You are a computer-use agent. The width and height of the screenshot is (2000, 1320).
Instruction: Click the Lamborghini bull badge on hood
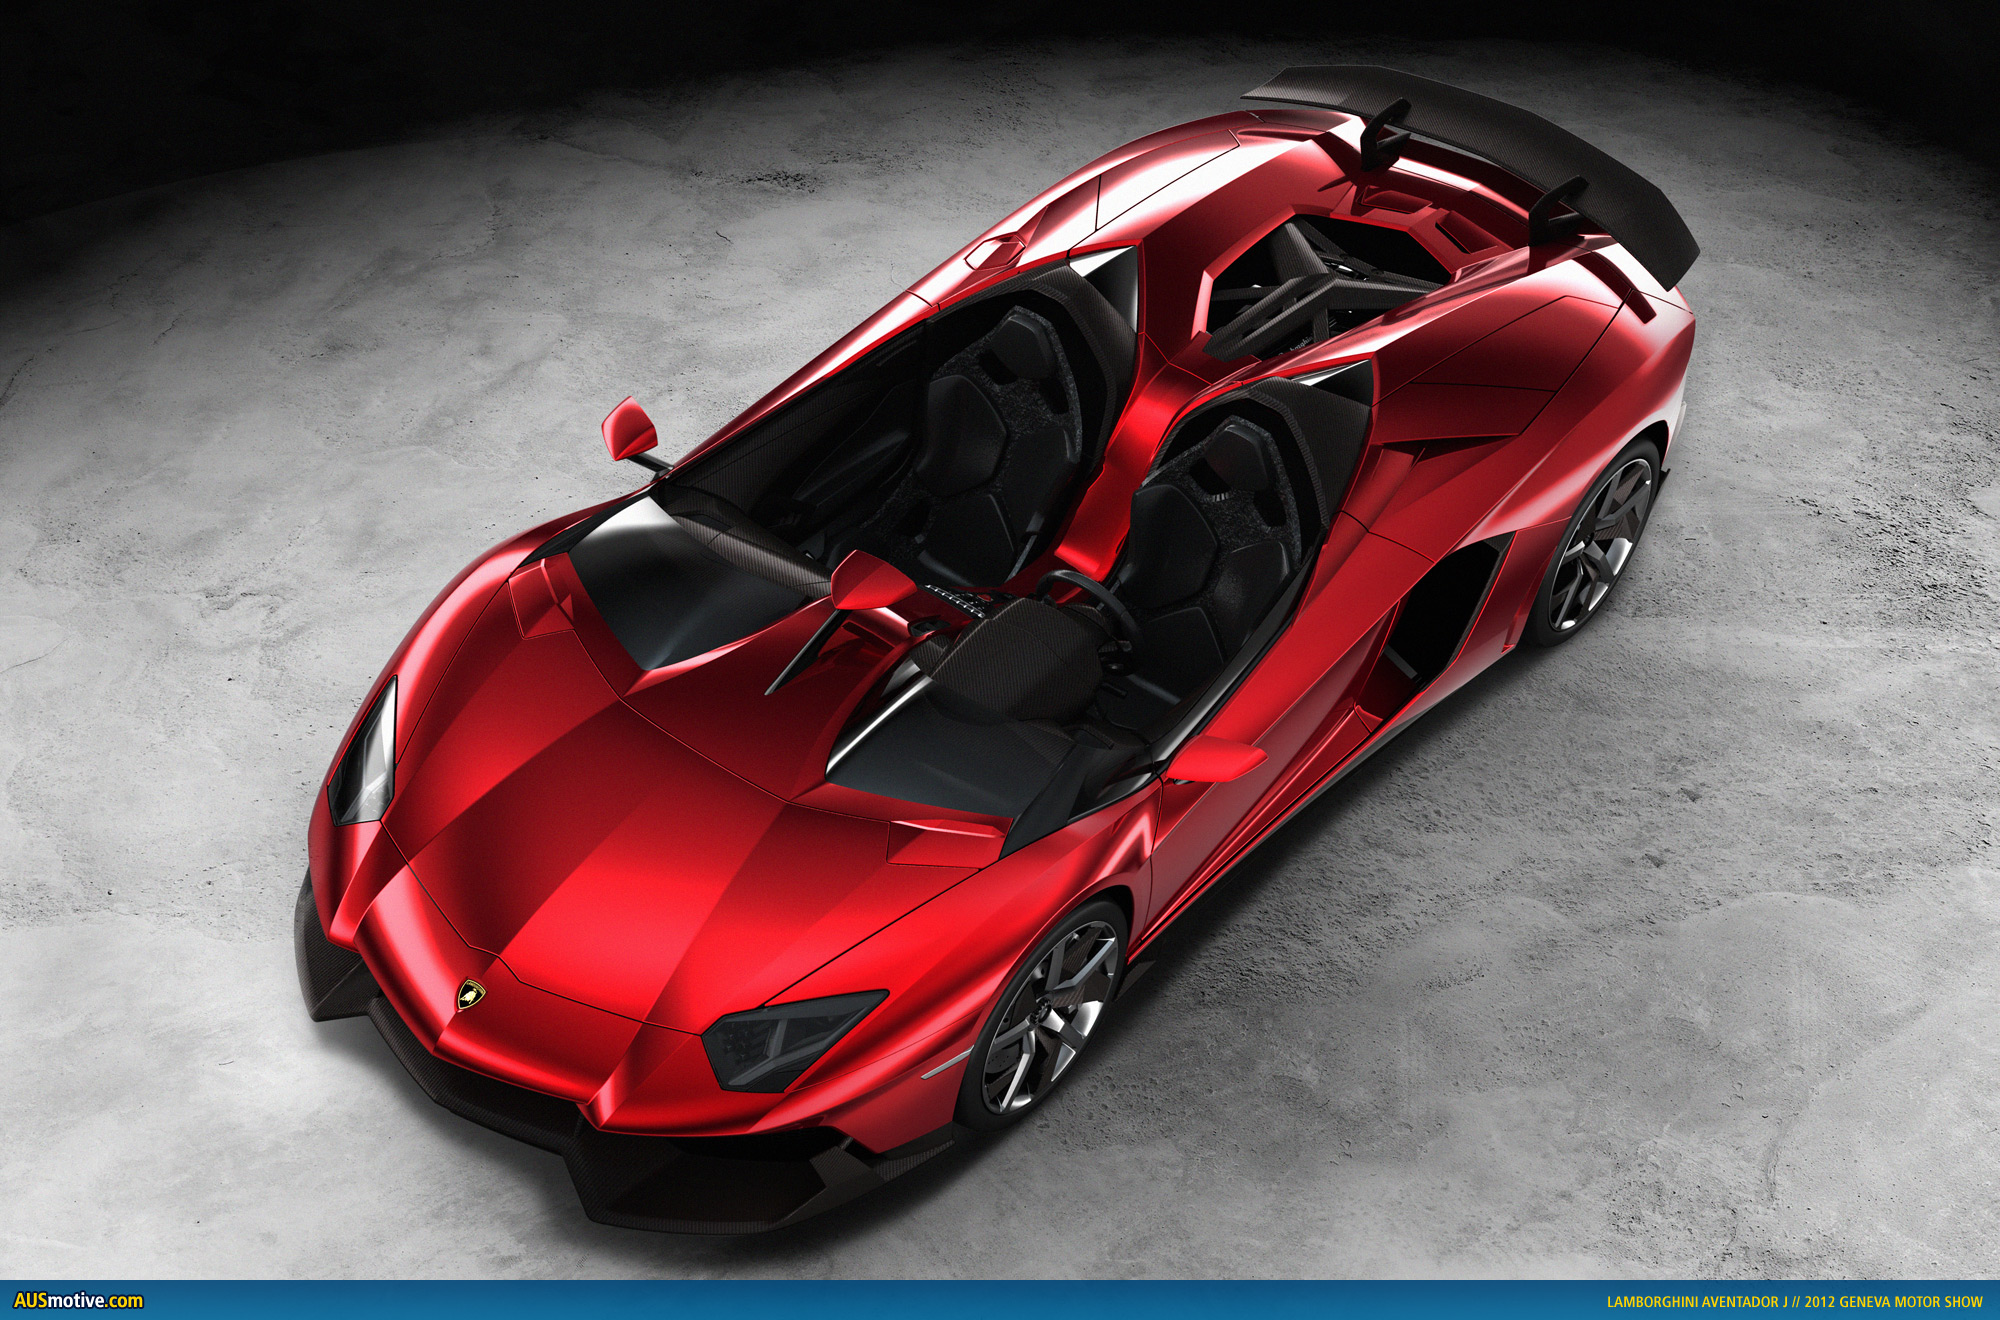pyautogui.click(x=471, y=993)
